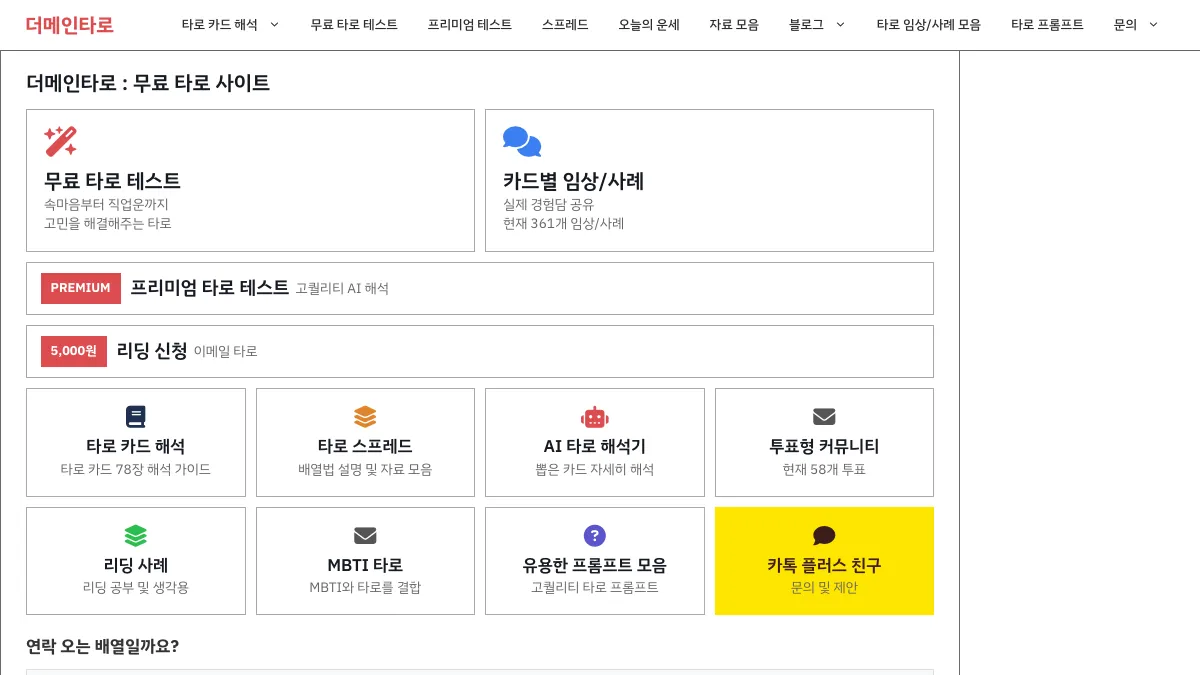Click the text 실제 경험담 공유
The image size is (1200, 675).
click(x=548, y=204)
